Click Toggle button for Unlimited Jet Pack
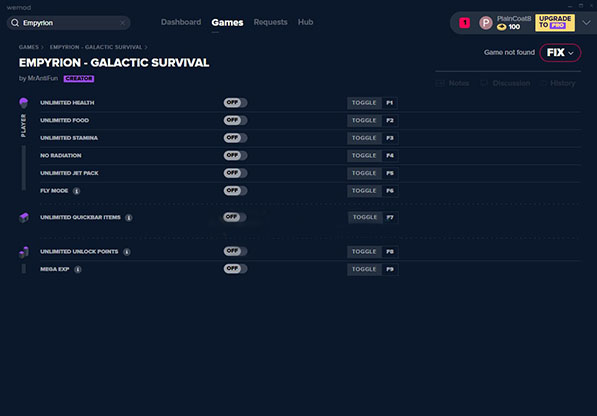The width and height of the screenshot is (597, 416). tap(364, 173)
